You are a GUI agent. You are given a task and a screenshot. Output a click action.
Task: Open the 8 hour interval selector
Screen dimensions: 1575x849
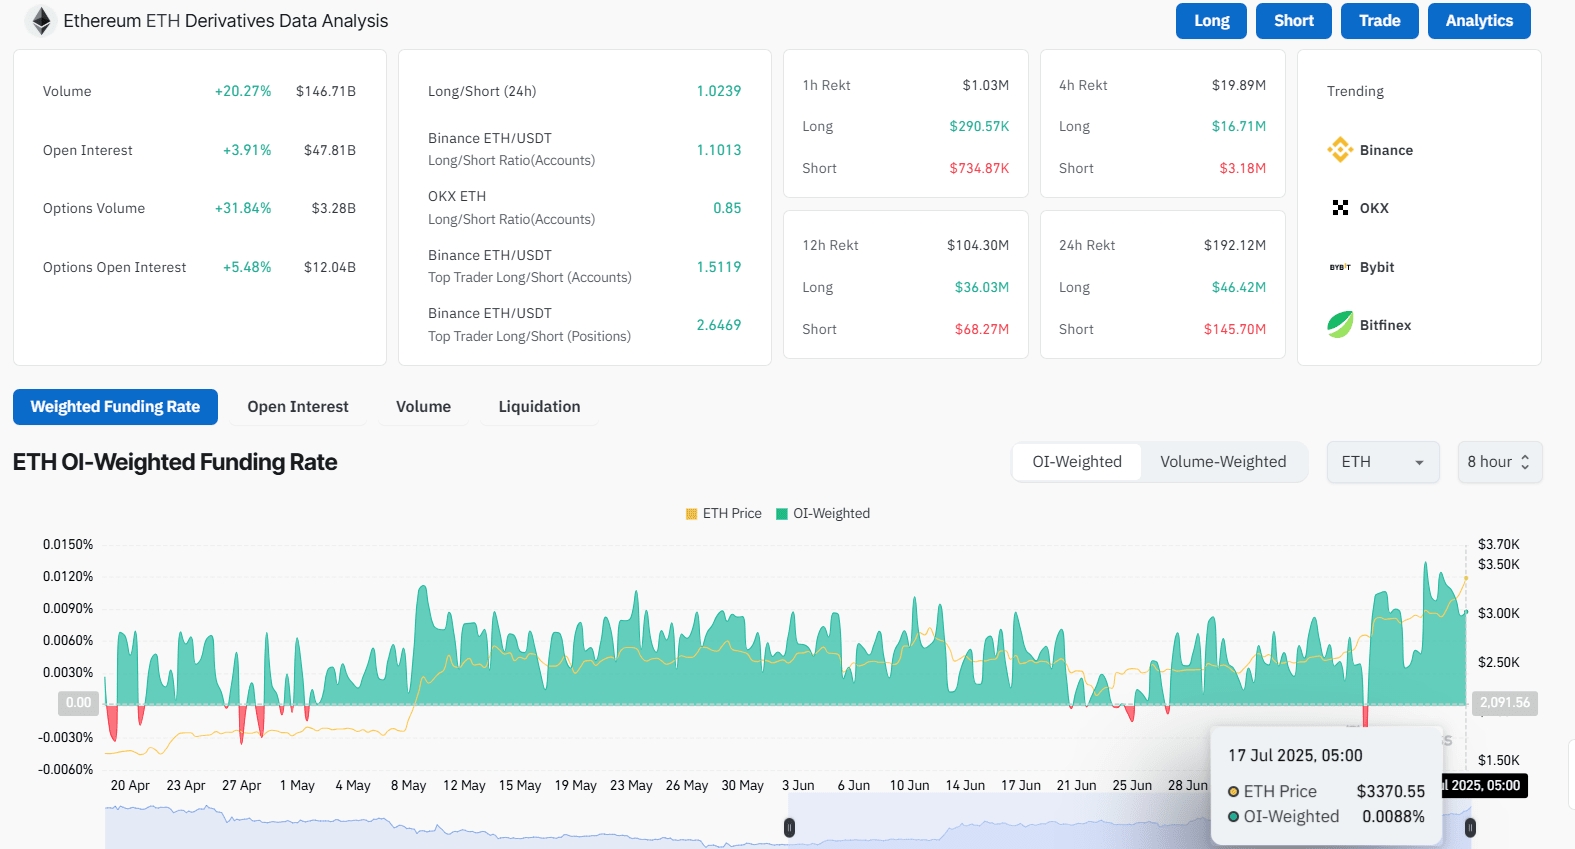click(x=1499, y=462)
